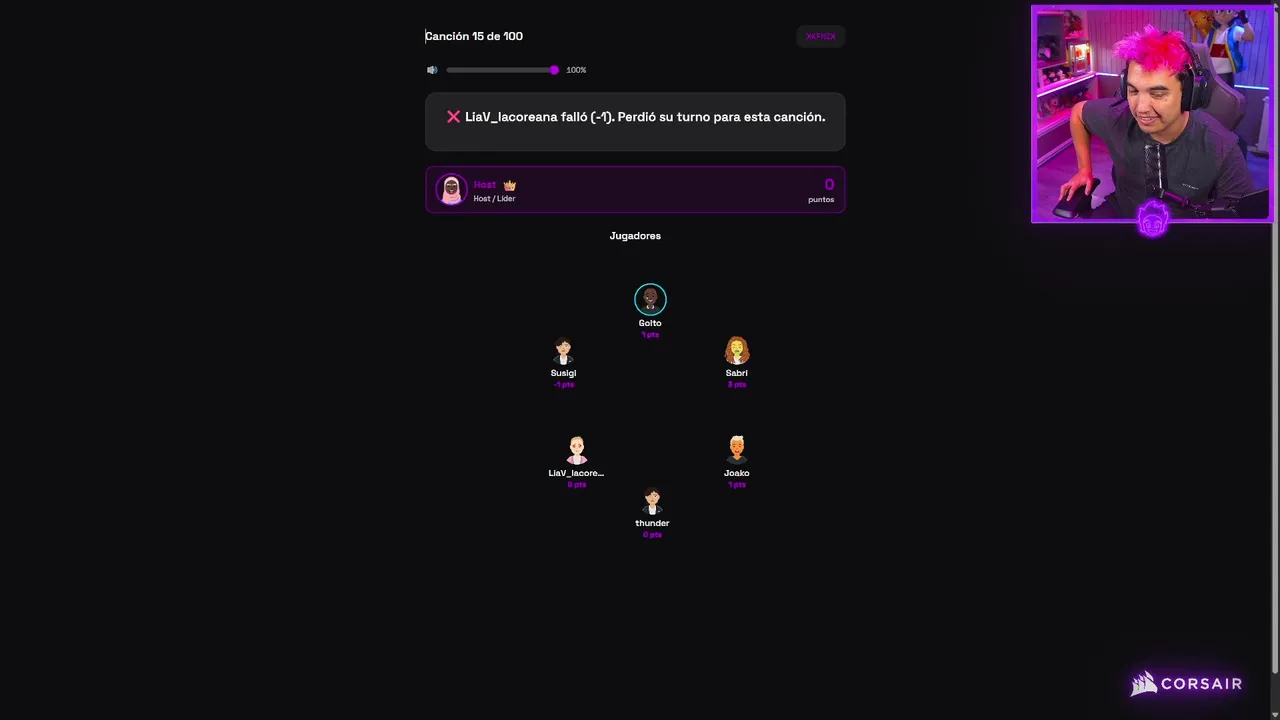This screenshot has height=720, width=1280.
Task: Click the 100% volume percentage label
Action: point(576,70)
